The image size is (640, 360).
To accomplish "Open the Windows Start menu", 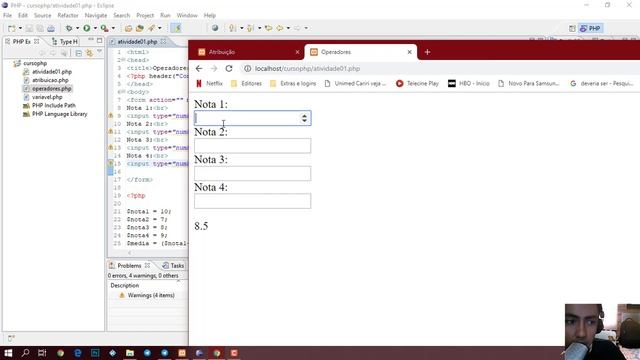I will point(8,353).
